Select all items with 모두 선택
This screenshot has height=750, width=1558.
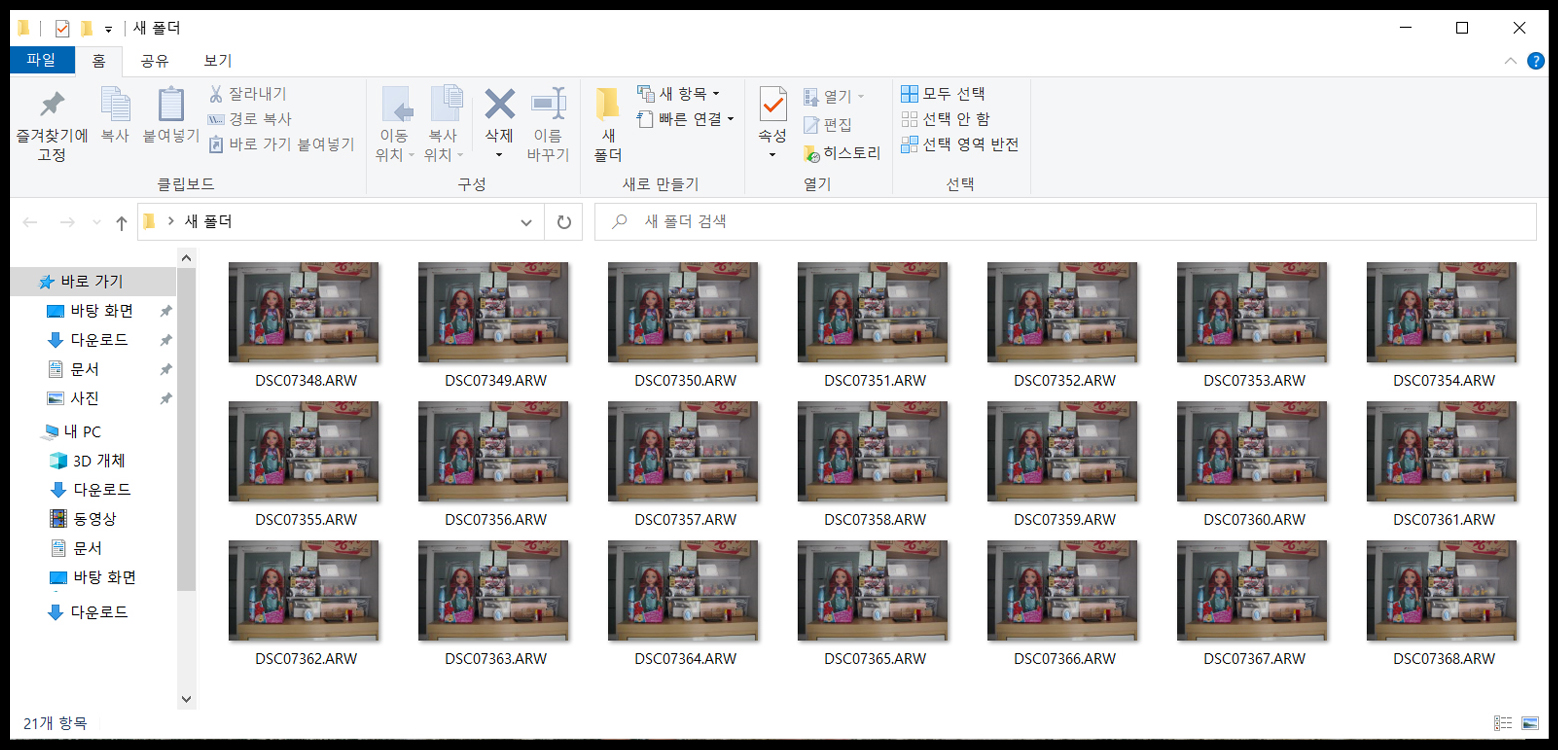click(x=943, y=93)
